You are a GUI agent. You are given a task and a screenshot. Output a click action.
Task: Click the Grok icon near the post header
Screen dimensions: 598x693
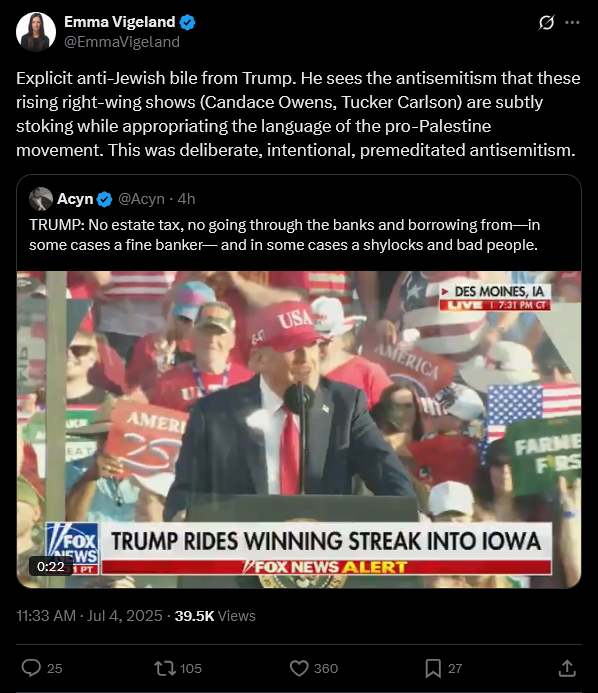(546, 22)
